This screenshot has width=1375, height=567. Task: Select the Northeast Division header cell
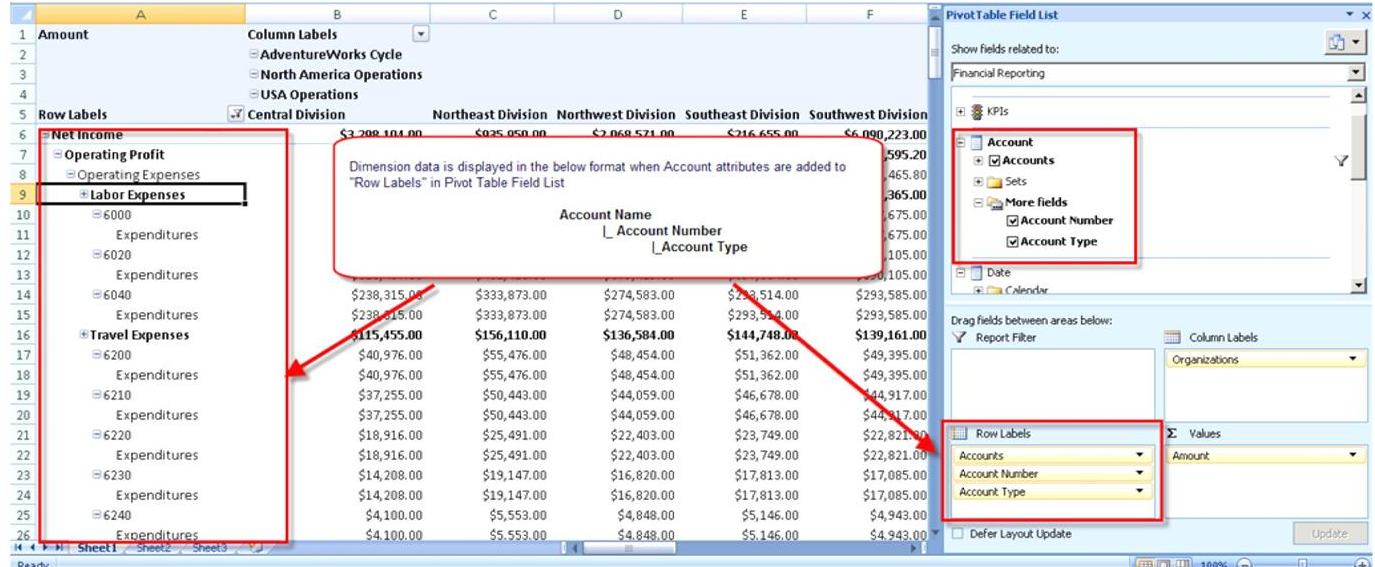pos(492,115)
